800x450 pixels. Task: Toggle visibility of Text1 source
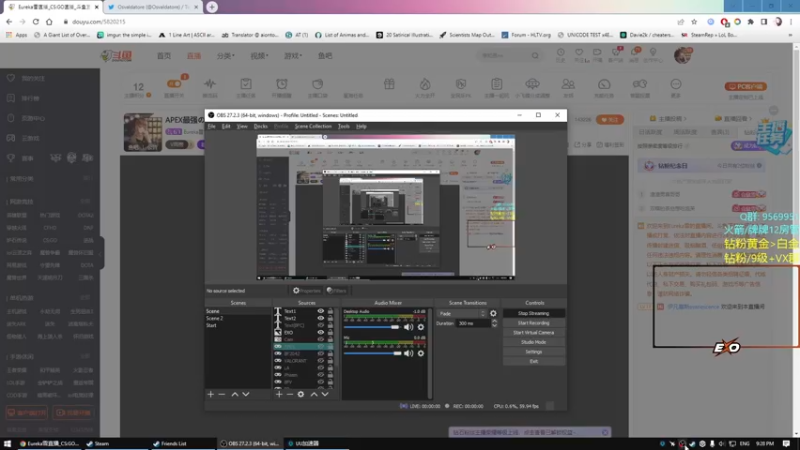pyautogui.click(x=320, y=311)
